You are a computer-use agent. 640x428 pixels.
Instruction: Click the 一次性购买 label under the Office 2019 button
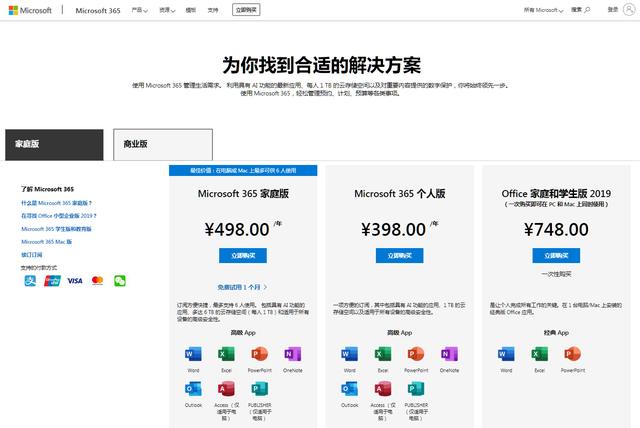(x=556, y=274)
